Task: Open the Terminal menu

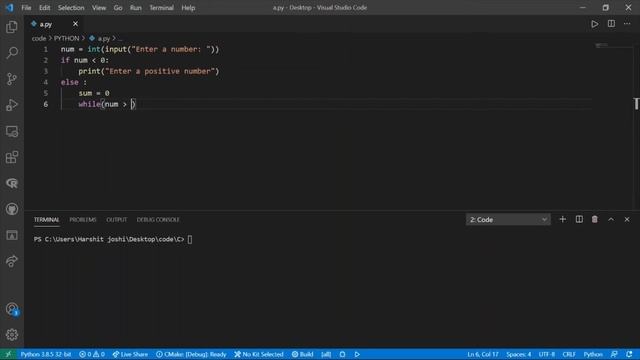Action: 161,8
